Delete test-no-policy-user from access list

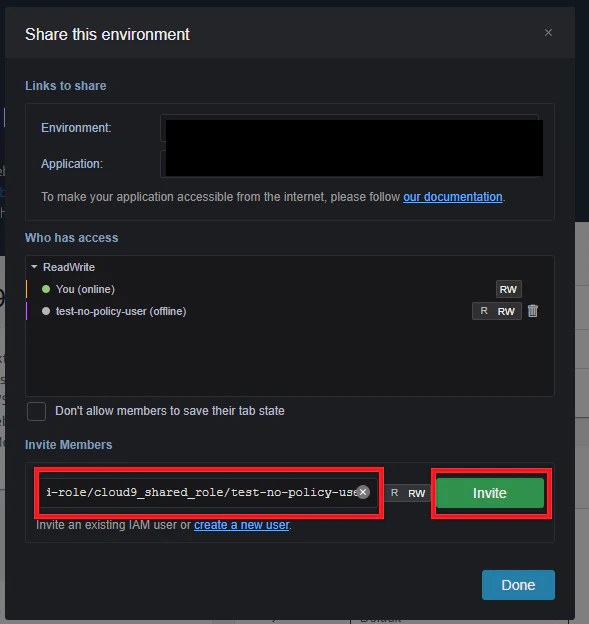click(532, 311)
